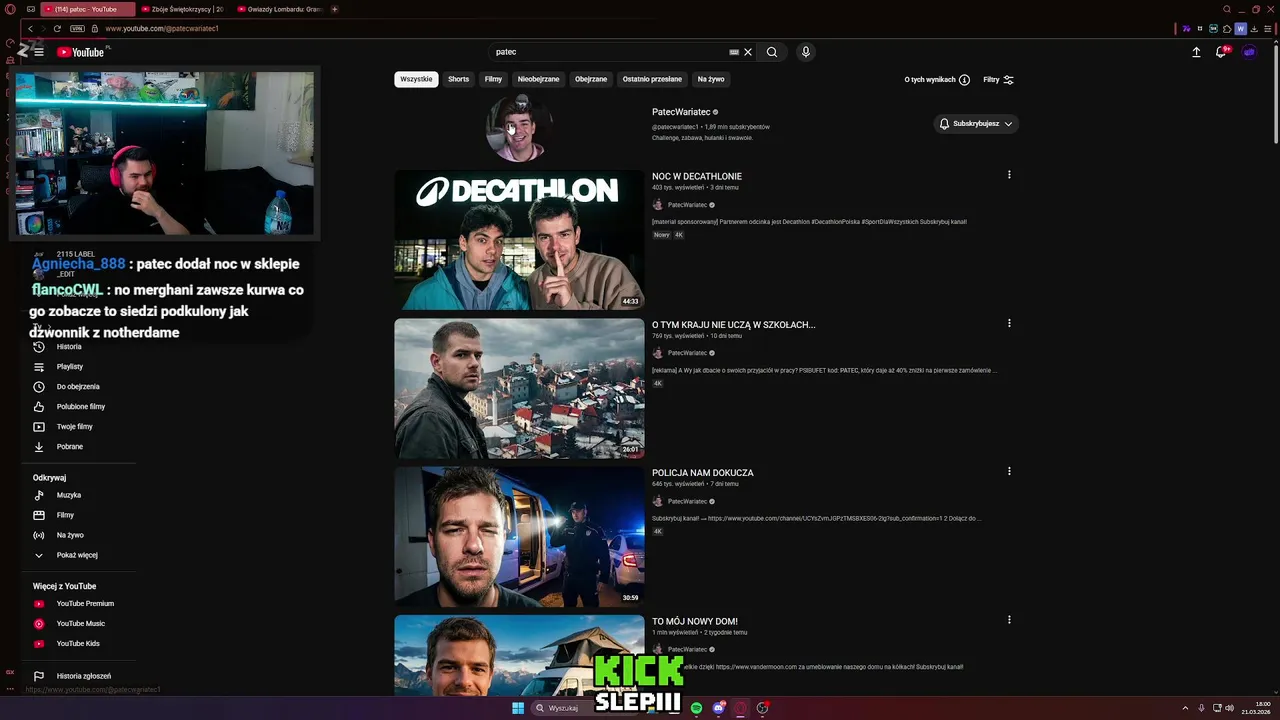Screen dimensions: 1280x720
Task: Toggle the browser VPN badge
Action: coord(77,28)
